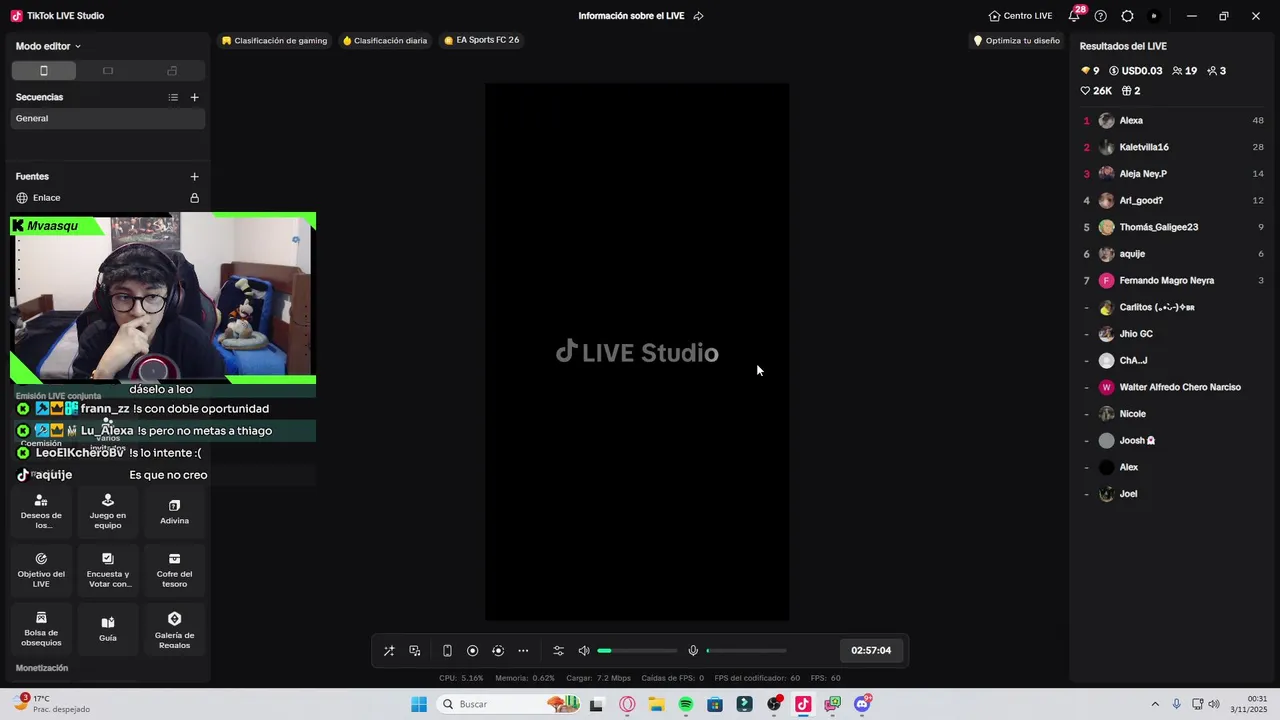Open EA Sports FC 26 tag
This screenshot has height=720, width=1280.
[x=482, y=40]
